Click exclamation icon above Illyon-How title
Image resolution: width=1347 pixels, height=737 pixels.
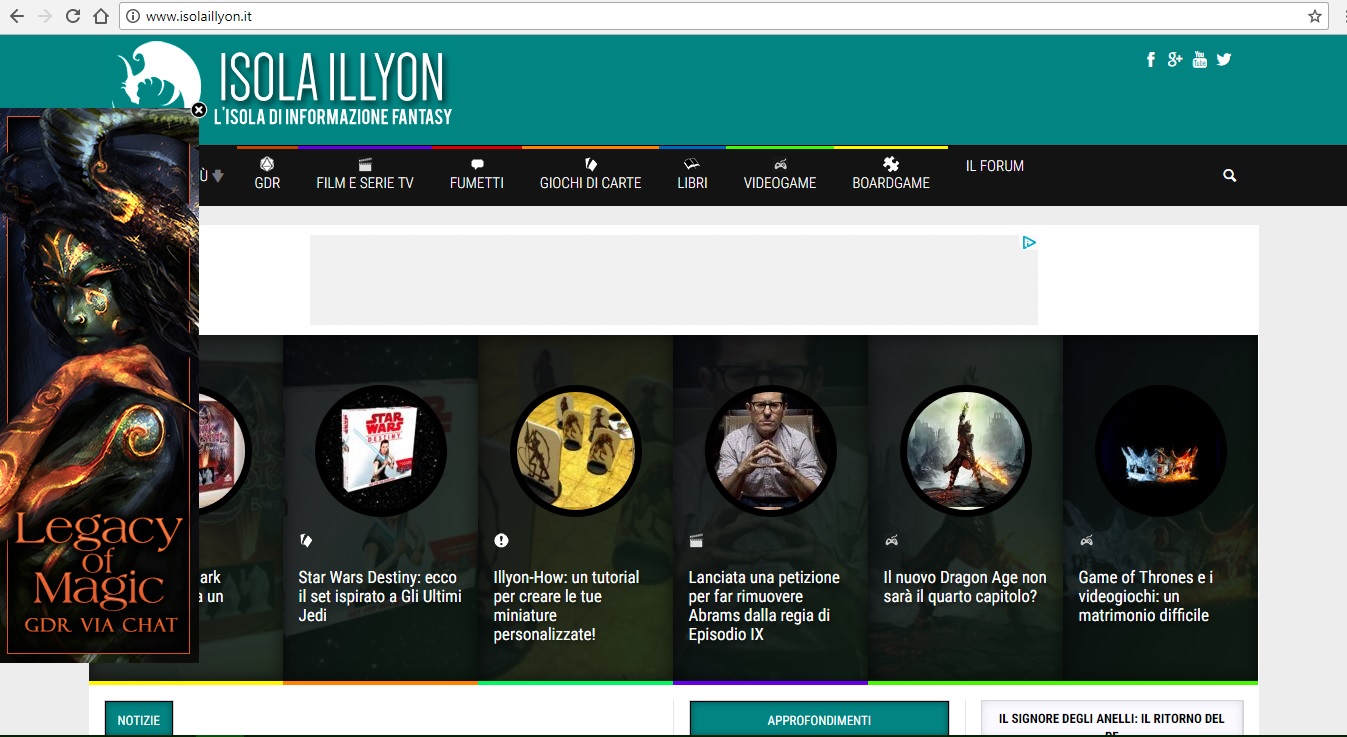click(501, 541)
